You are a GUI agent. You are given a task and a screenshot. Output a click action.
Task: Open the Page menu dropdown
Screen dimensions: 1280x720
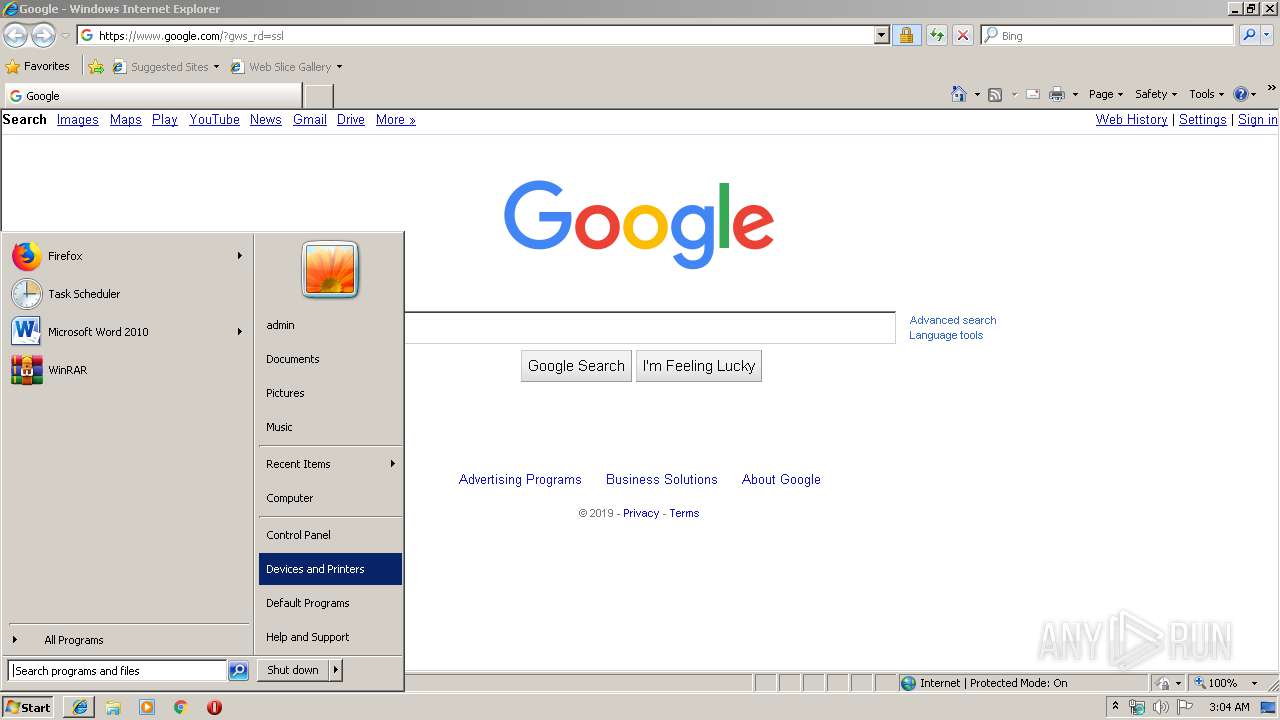[x=1106, y=94]
